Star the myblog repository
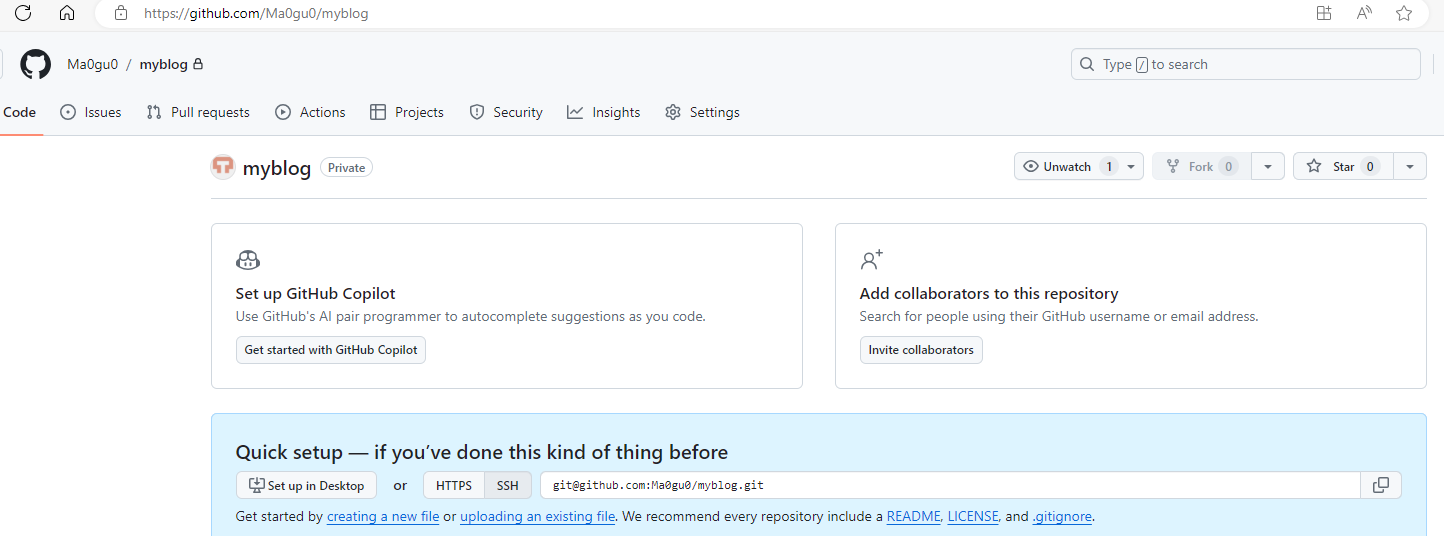 pos(1343,167)
